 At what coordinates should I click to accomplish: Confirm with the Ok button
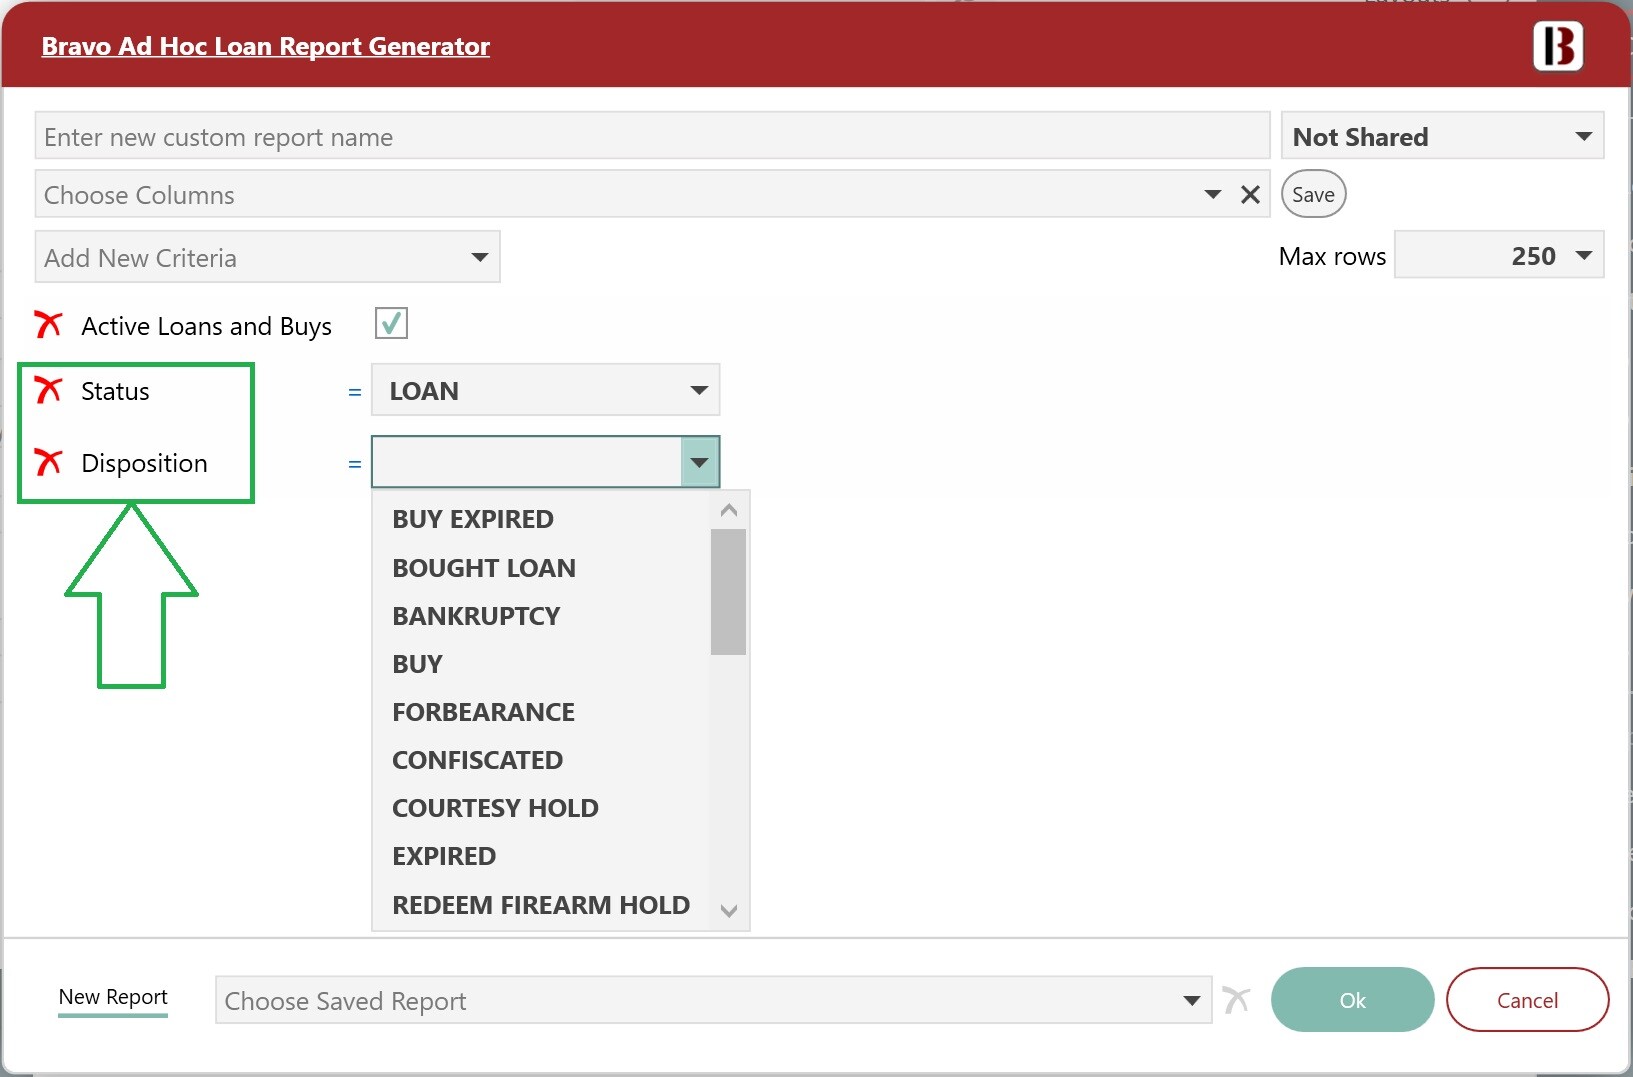1352,999
